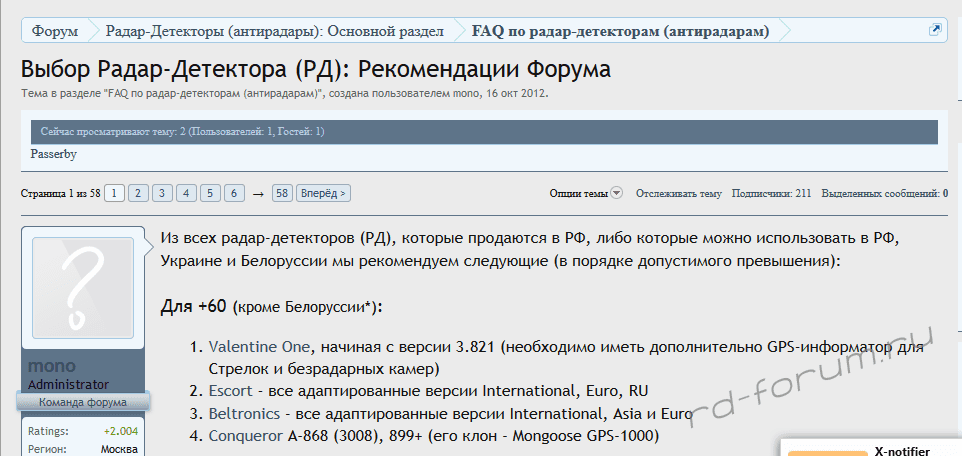
Task: Open Выделенных сообщений: 0 link
Action: tap(885, 193)
